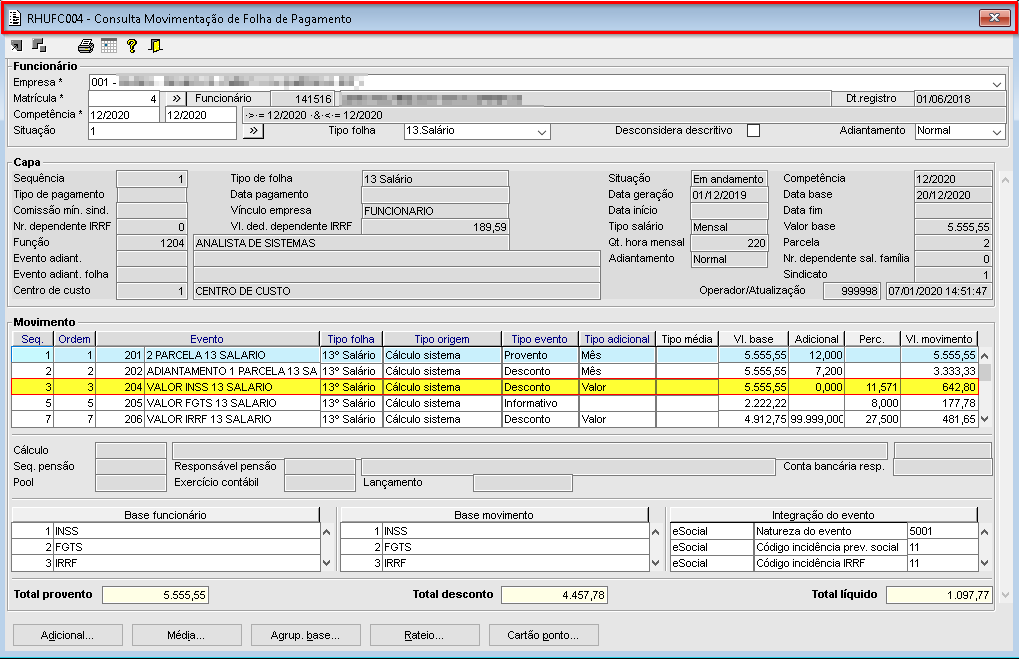Open help via the question mark icon
Viewport: 1019px width, 659px height.
[132, 45]
